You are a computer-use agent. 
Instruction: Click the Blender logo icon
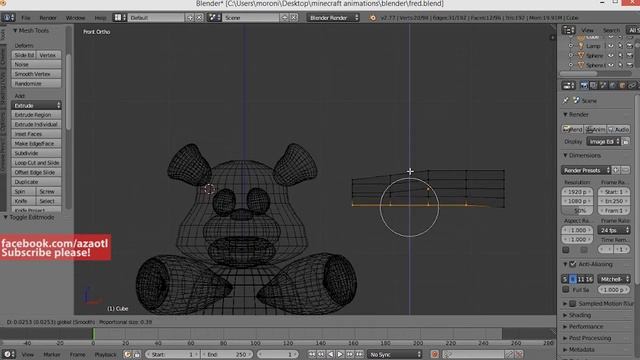373,18
